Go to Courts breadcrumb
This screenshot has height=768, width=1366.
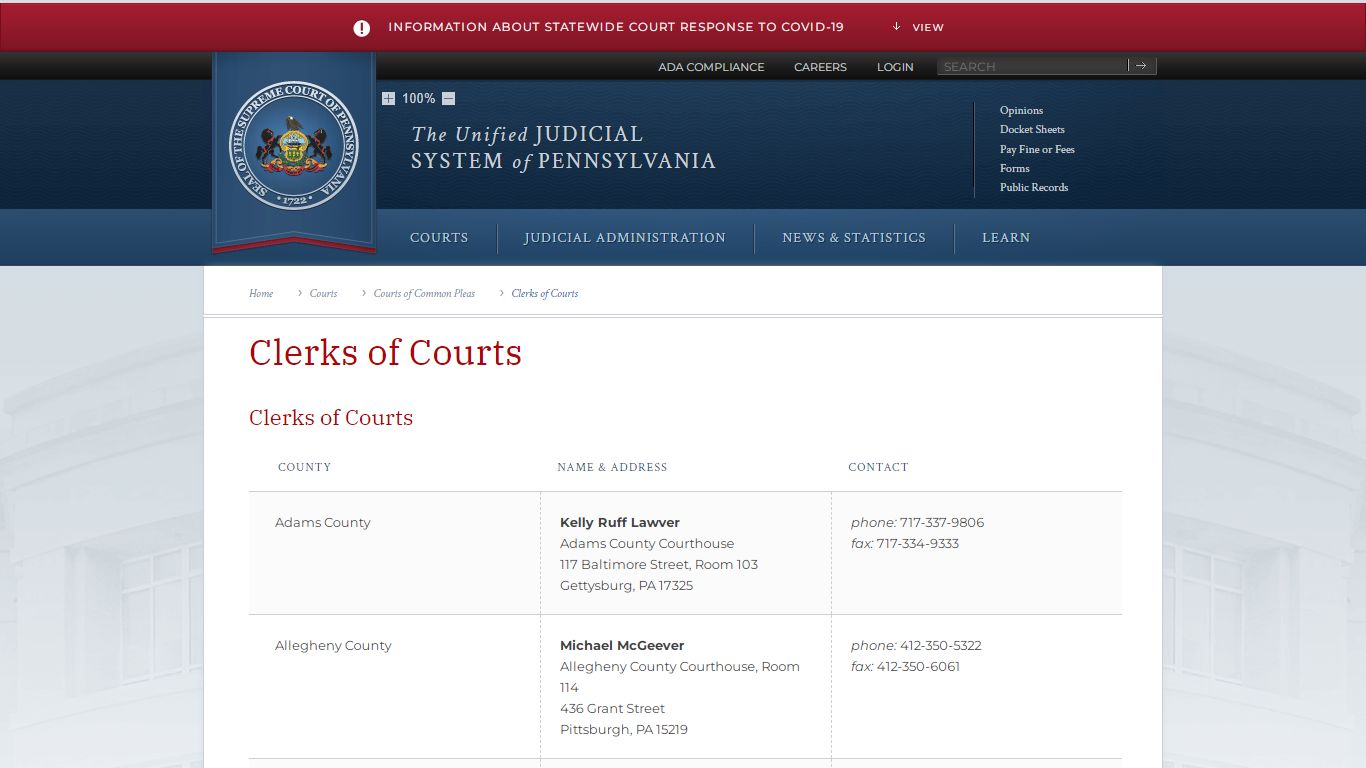click(x=323, y=293)
